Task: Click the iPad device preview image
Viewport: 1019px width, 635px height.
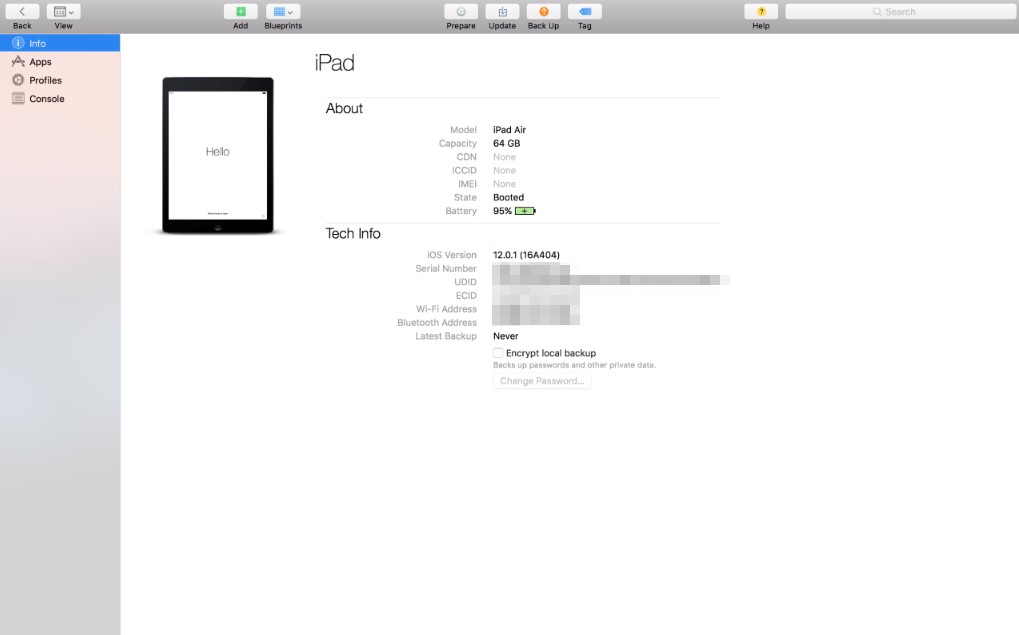Action: [x=218, y=155]
